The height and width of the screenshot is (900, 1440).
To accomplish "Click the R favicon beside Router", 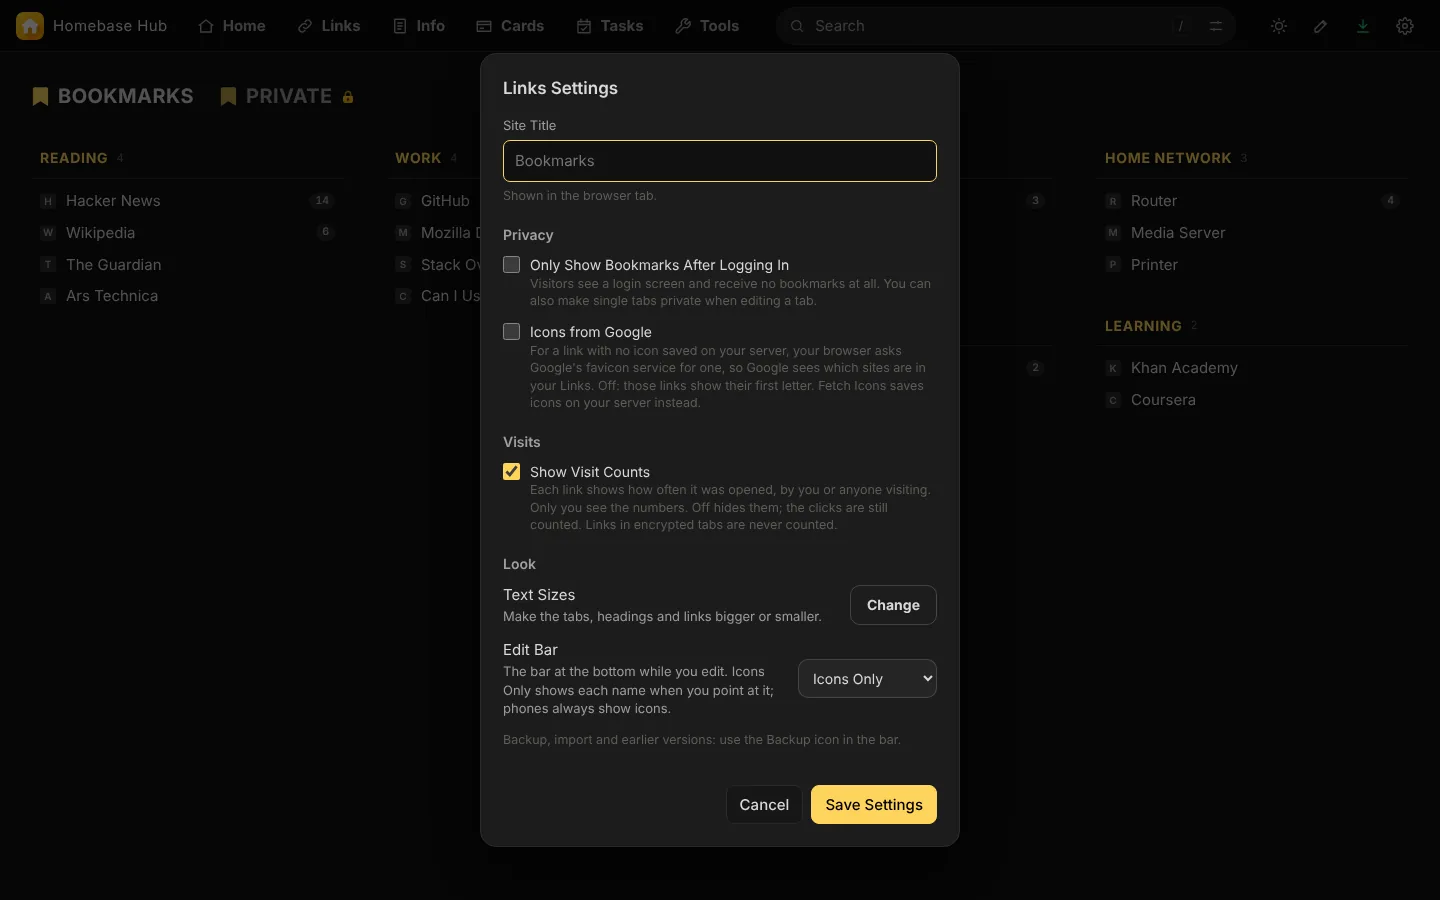I will coord(1113,201).
